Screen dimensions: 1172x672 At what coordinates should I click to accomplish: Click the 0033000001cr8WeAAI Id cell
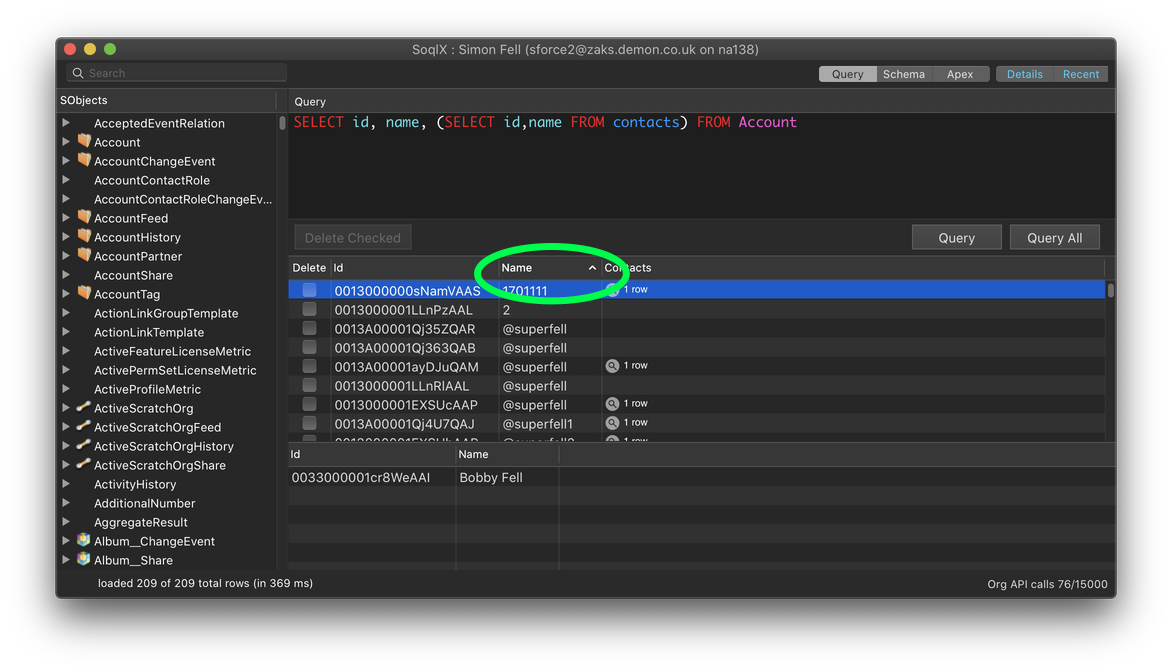(372, 477)
